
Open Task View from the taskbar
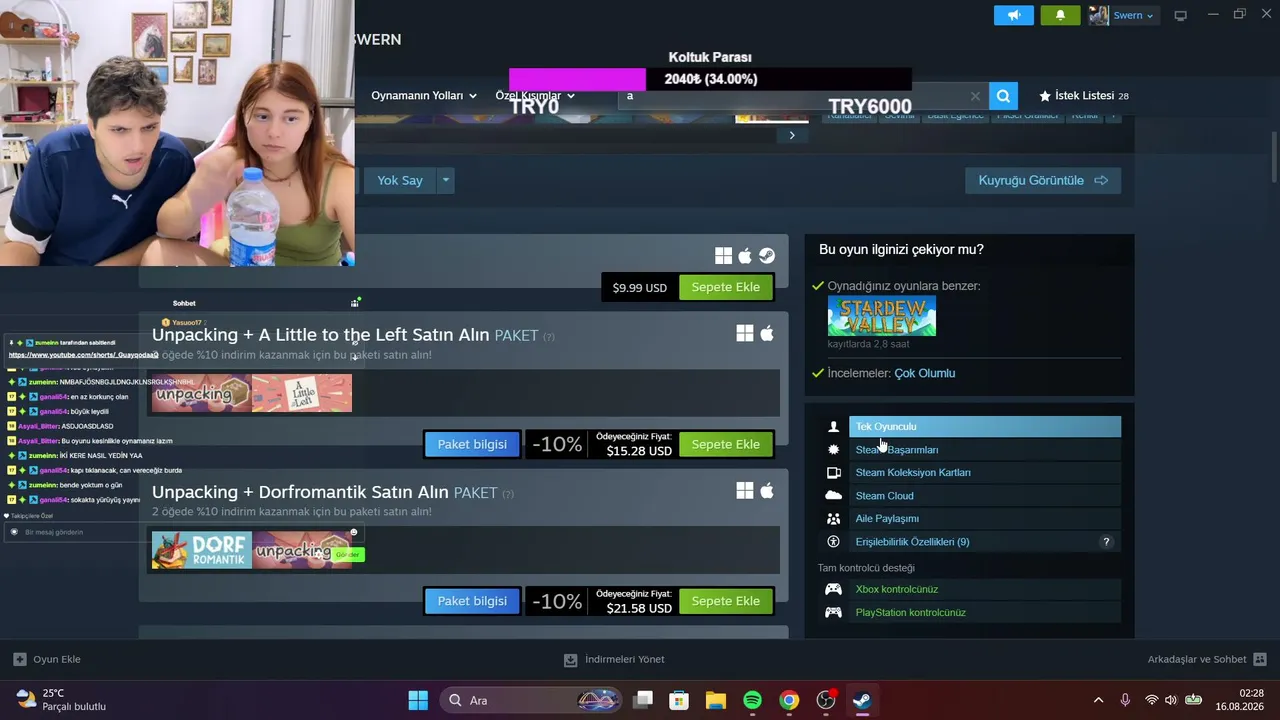(643, 700)
